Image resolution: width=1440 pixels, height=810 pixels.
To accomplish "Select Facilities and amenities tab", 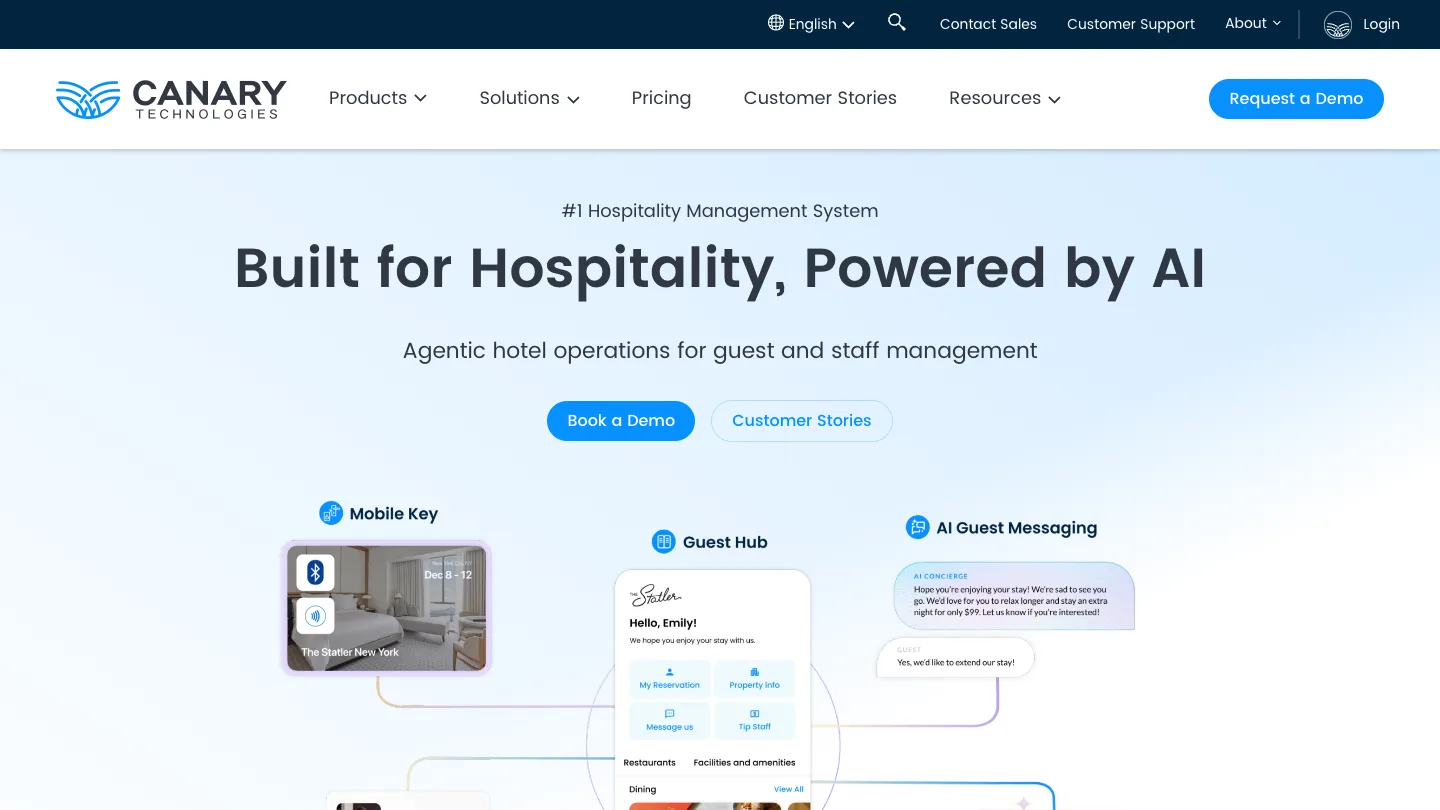I will click(x=745, y=762).
